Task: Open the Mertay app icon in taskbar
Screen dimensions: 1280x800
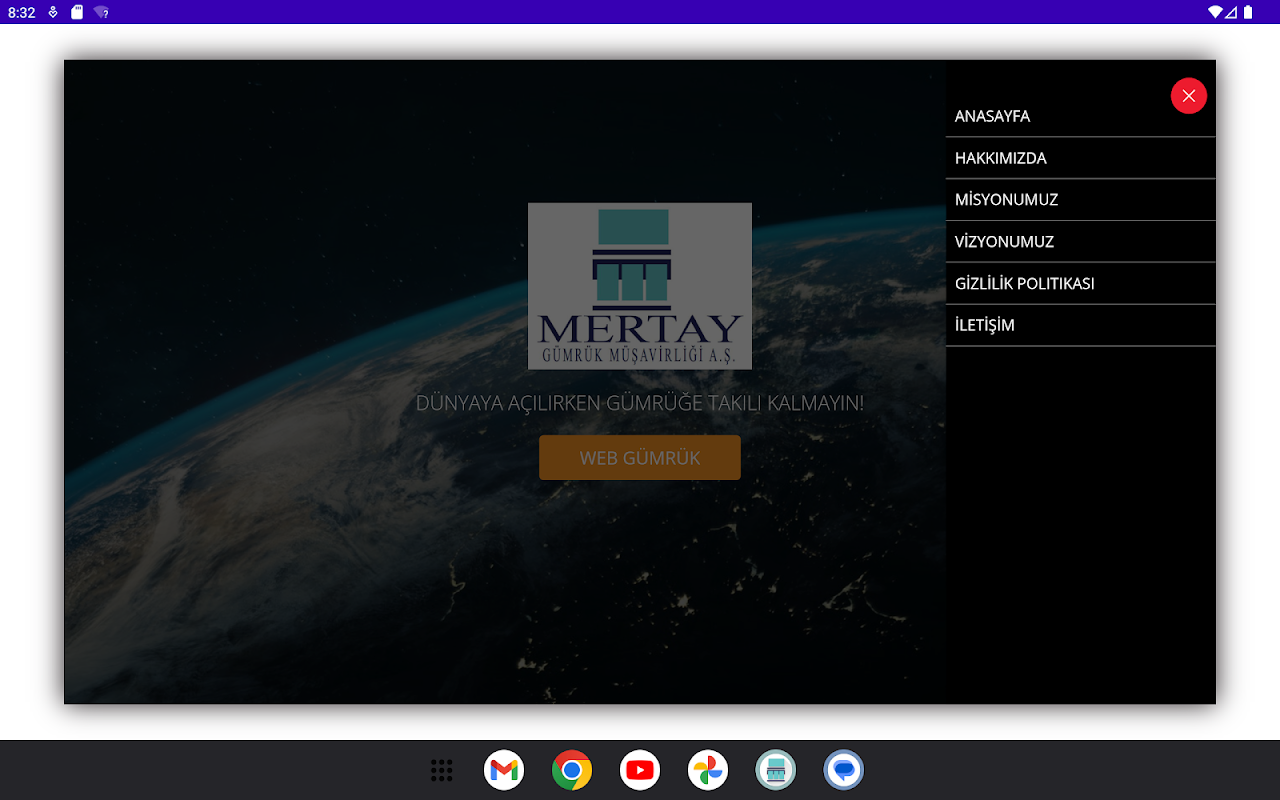Action: pos(776,770)
